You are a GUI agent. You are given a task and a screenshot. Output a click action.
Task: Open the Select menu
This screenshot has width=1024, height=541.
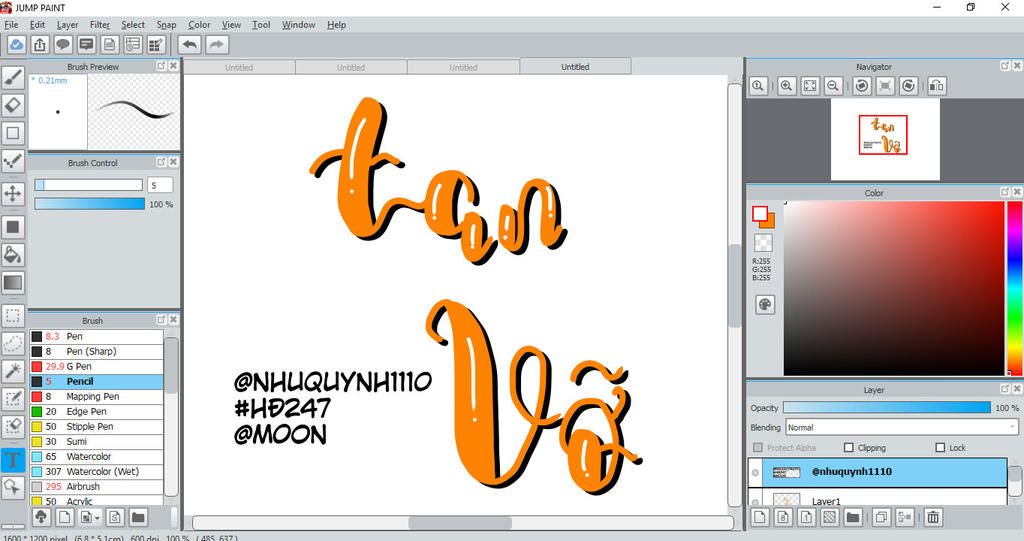133,25
